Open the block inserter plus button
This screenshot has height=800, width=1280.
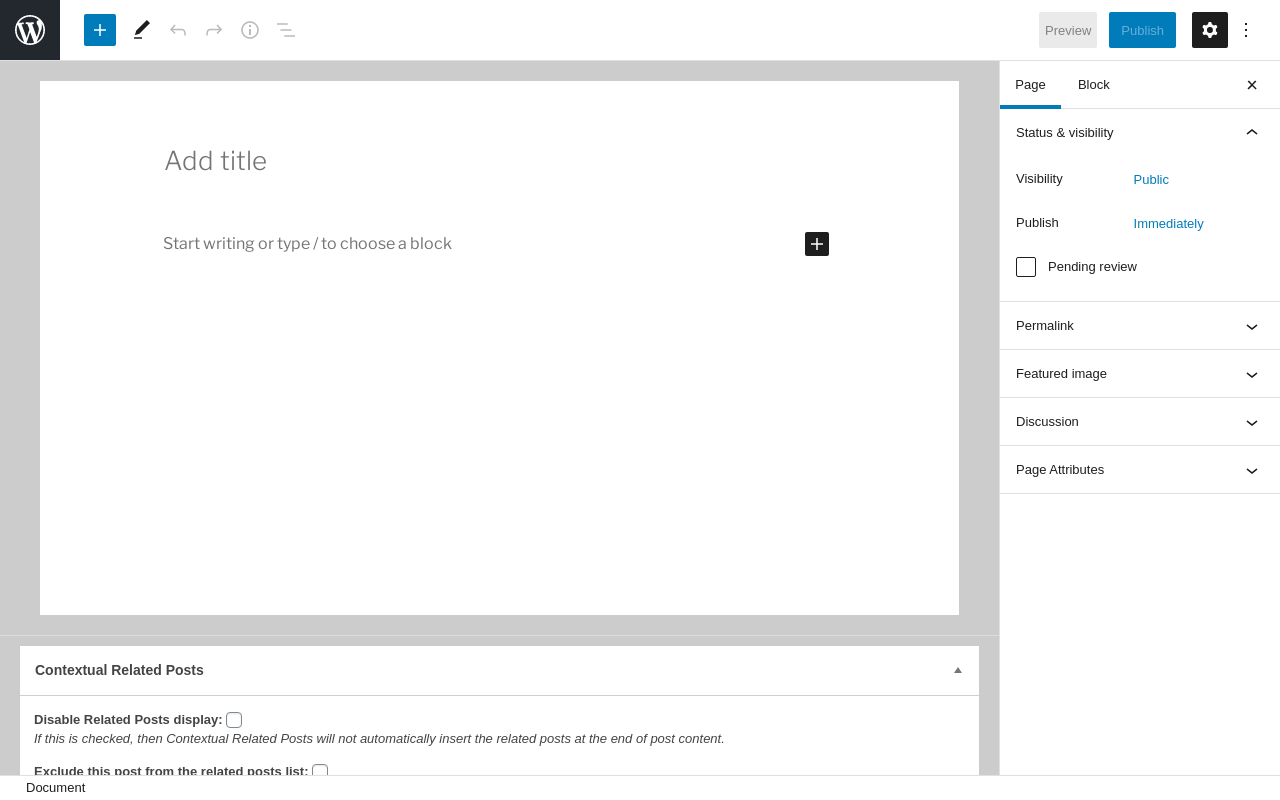pyautogui.click(x=100, y=30)
